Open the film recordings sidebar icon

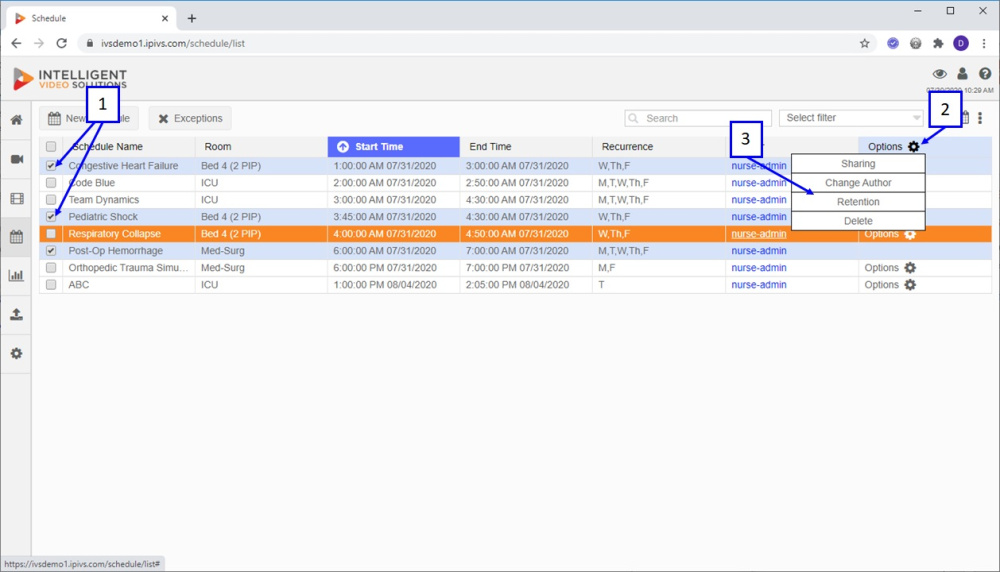click(x=16, y=198)
